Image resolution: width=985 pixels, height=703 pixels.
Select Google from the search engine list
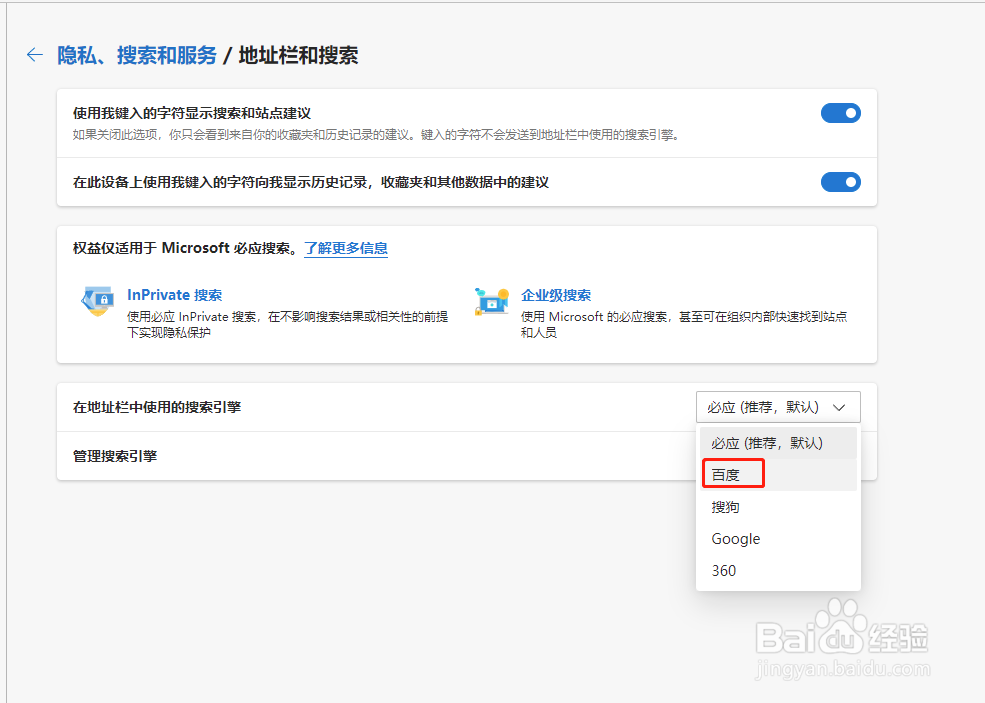[x=778, y=539]
